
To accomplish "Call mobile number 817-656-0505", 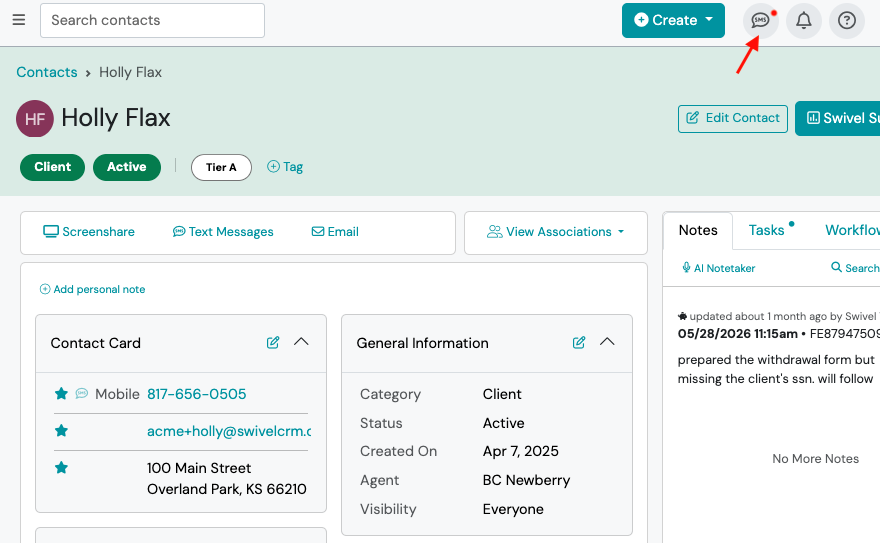I will coord(196,394).
